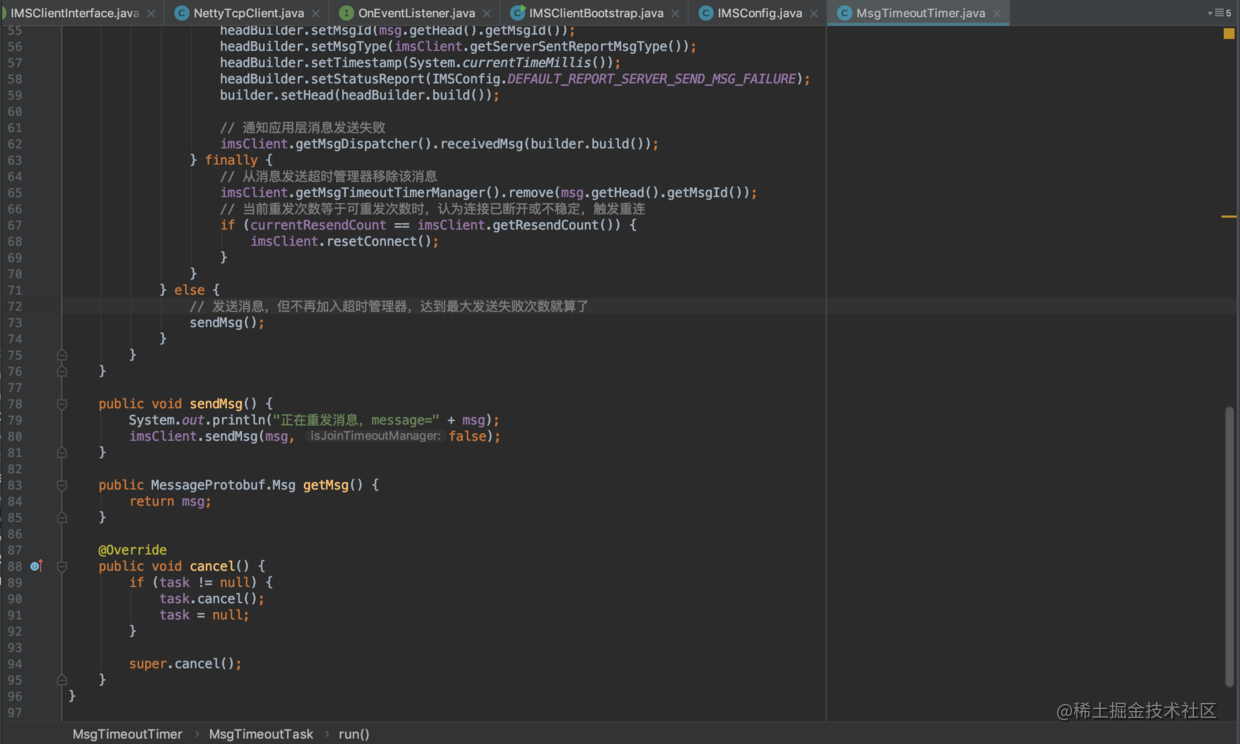The image size is (1240, 744).
Task: Click the 'return msg;' statement
Action: (170, 501)
